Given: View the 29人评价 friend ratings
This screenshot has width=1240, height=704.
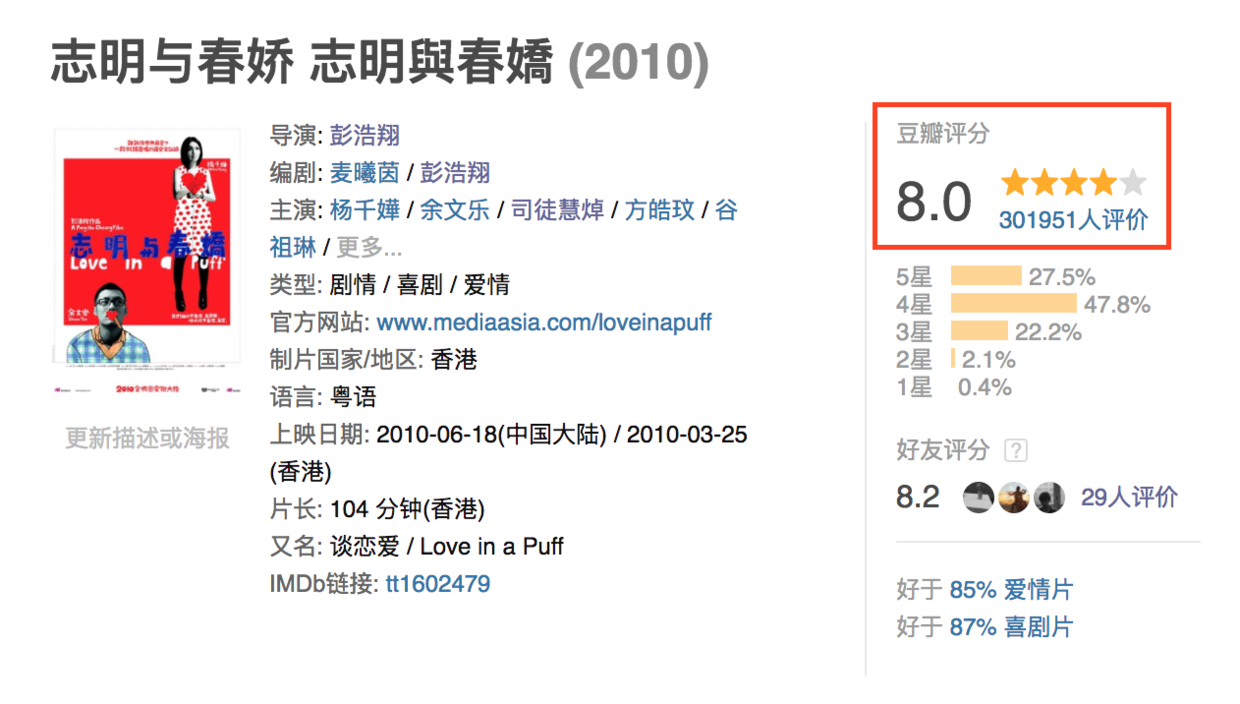Looking at the screenshot, I should (1129, 497).
